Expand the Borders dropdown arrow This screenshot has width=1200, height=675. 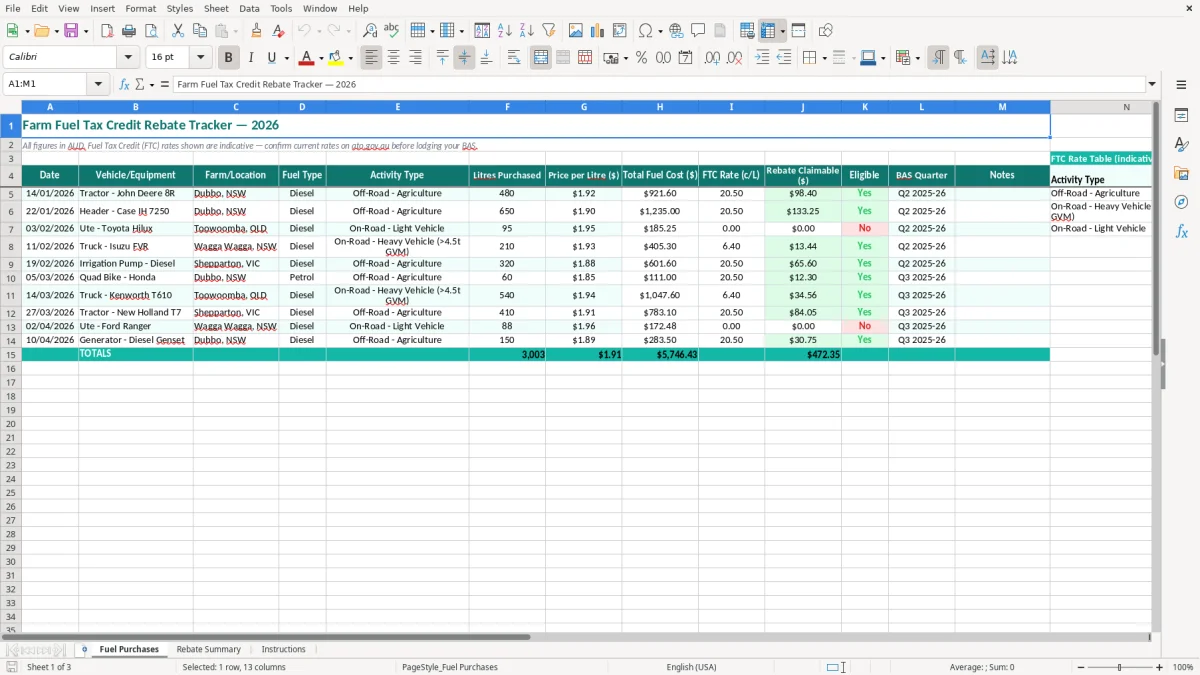coord(823,58)
